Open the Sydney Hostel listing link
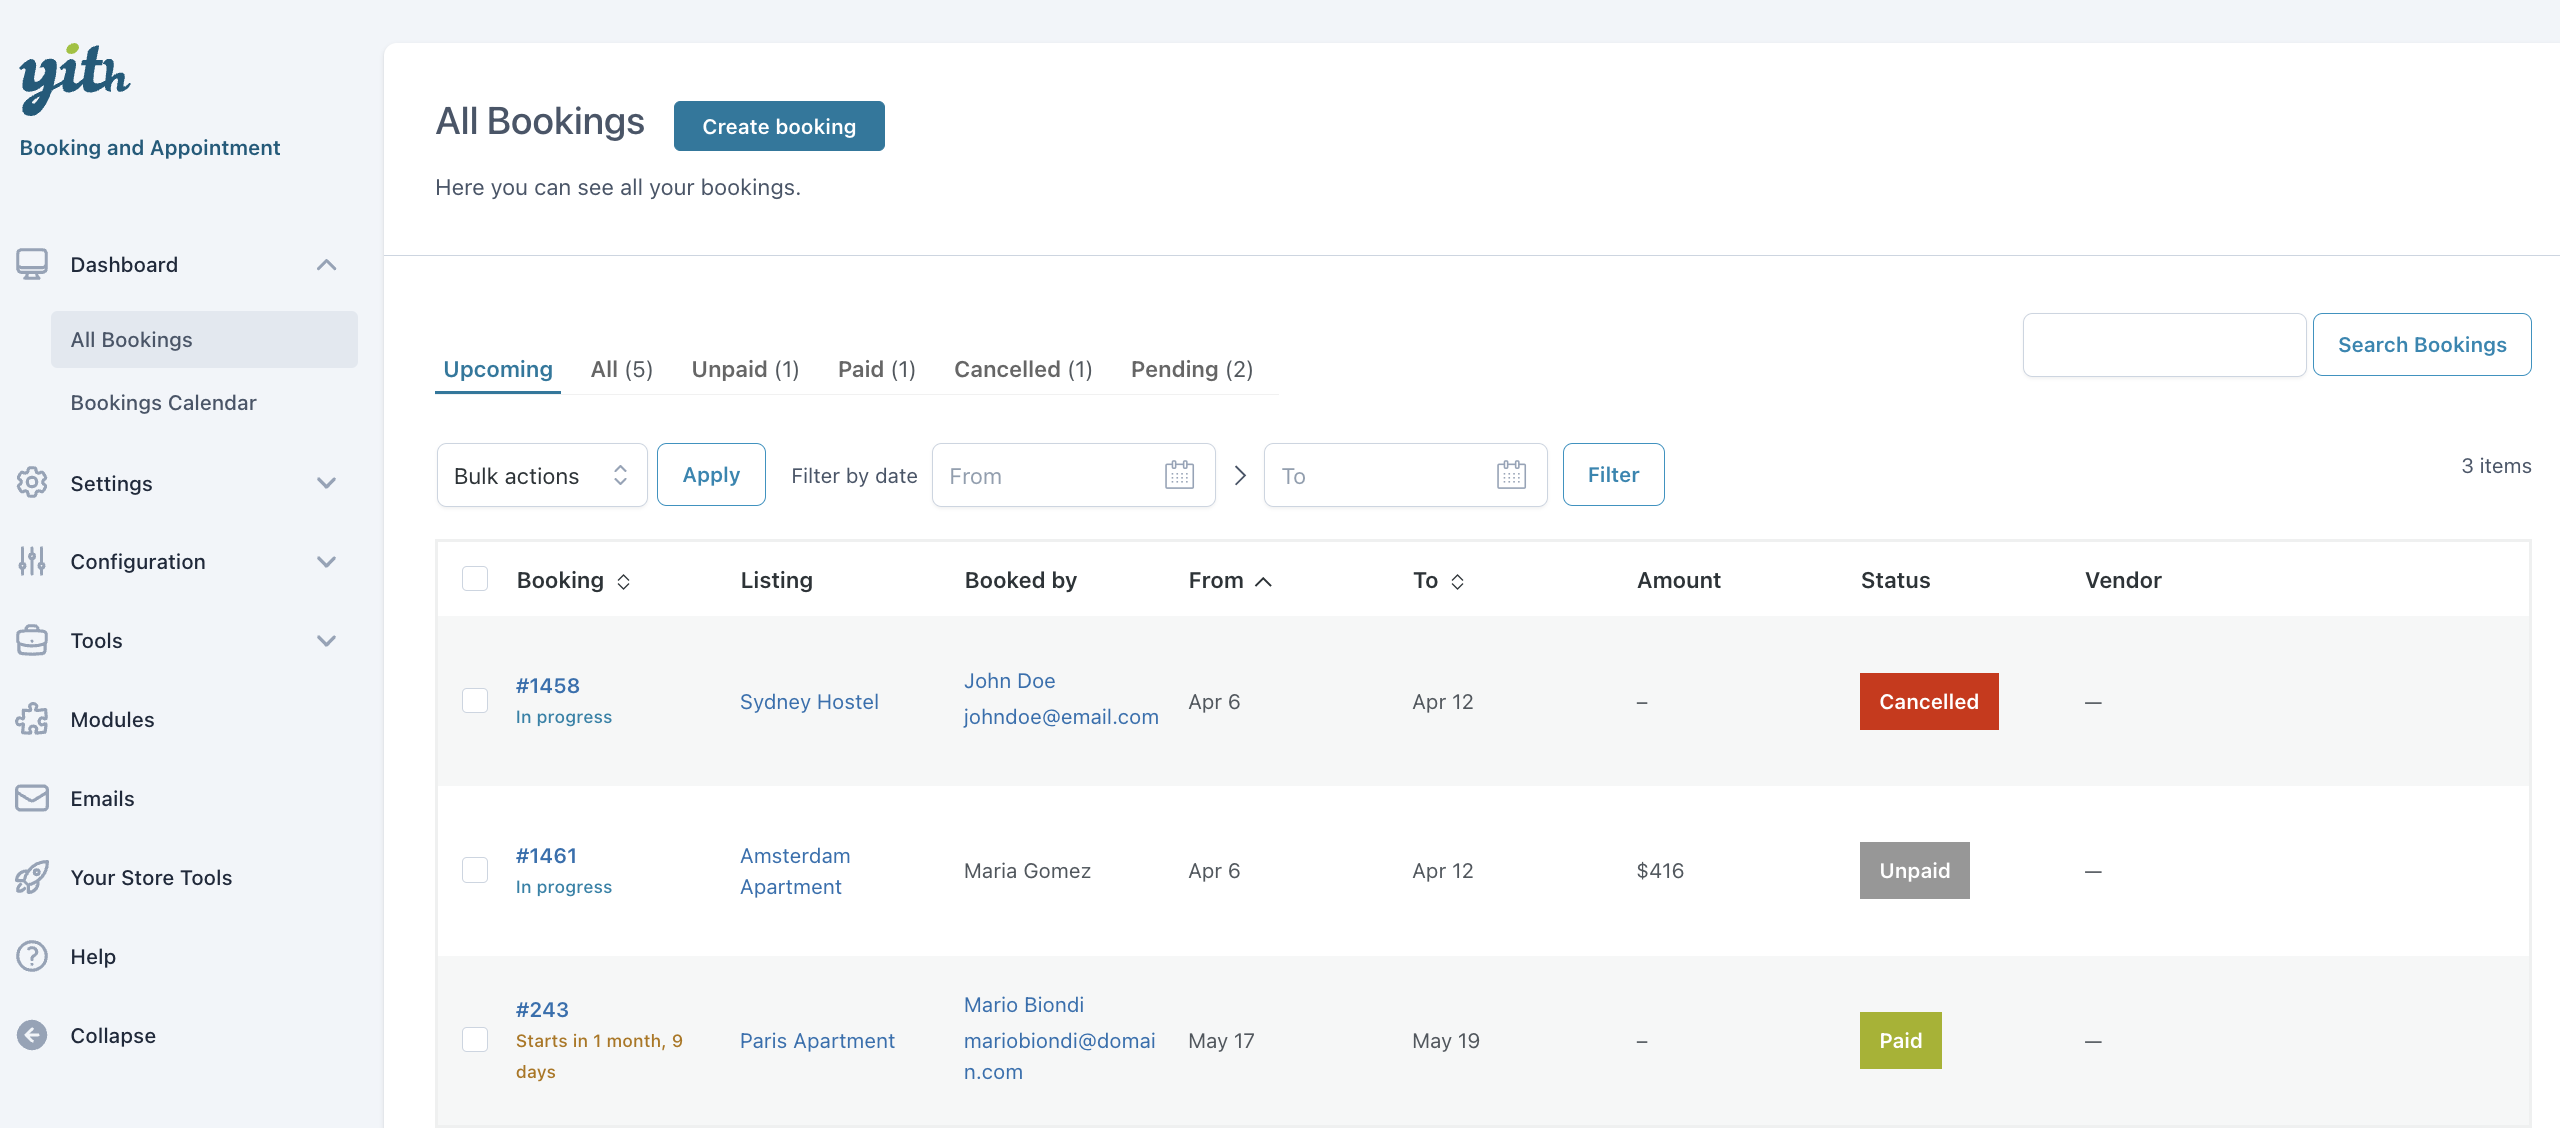The width and height of the screenshot is (2560, 1128). click(x=809, y=702)
